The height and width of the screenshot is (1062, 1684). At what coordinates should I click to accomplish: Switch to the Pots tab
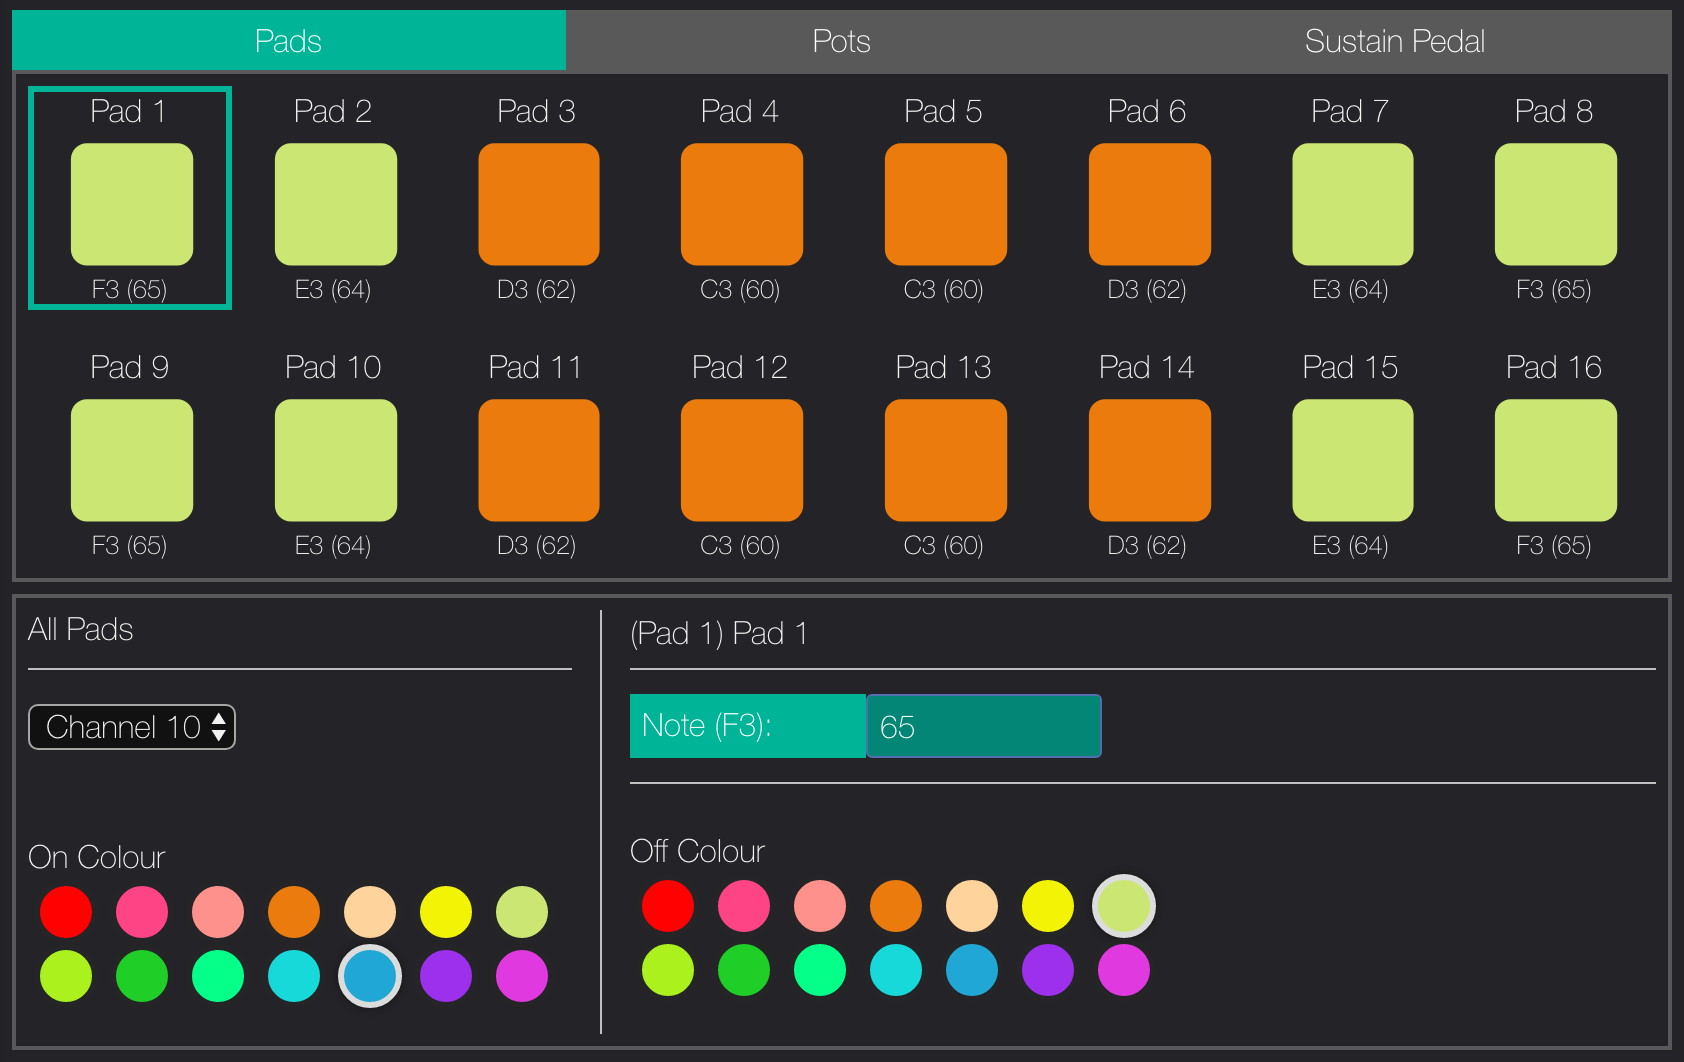(841, 41)
